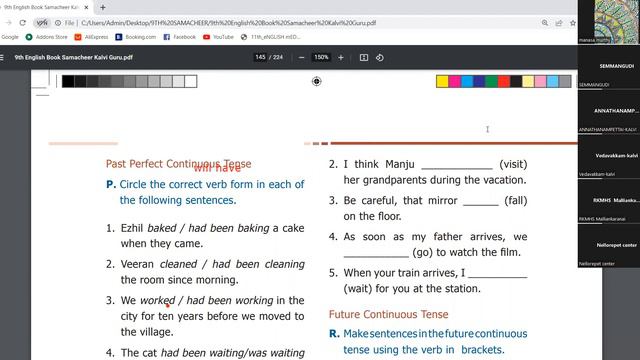The image size is (640, 360).
Task: Zoom in the PDF with plus button
Action: (341, 58)
